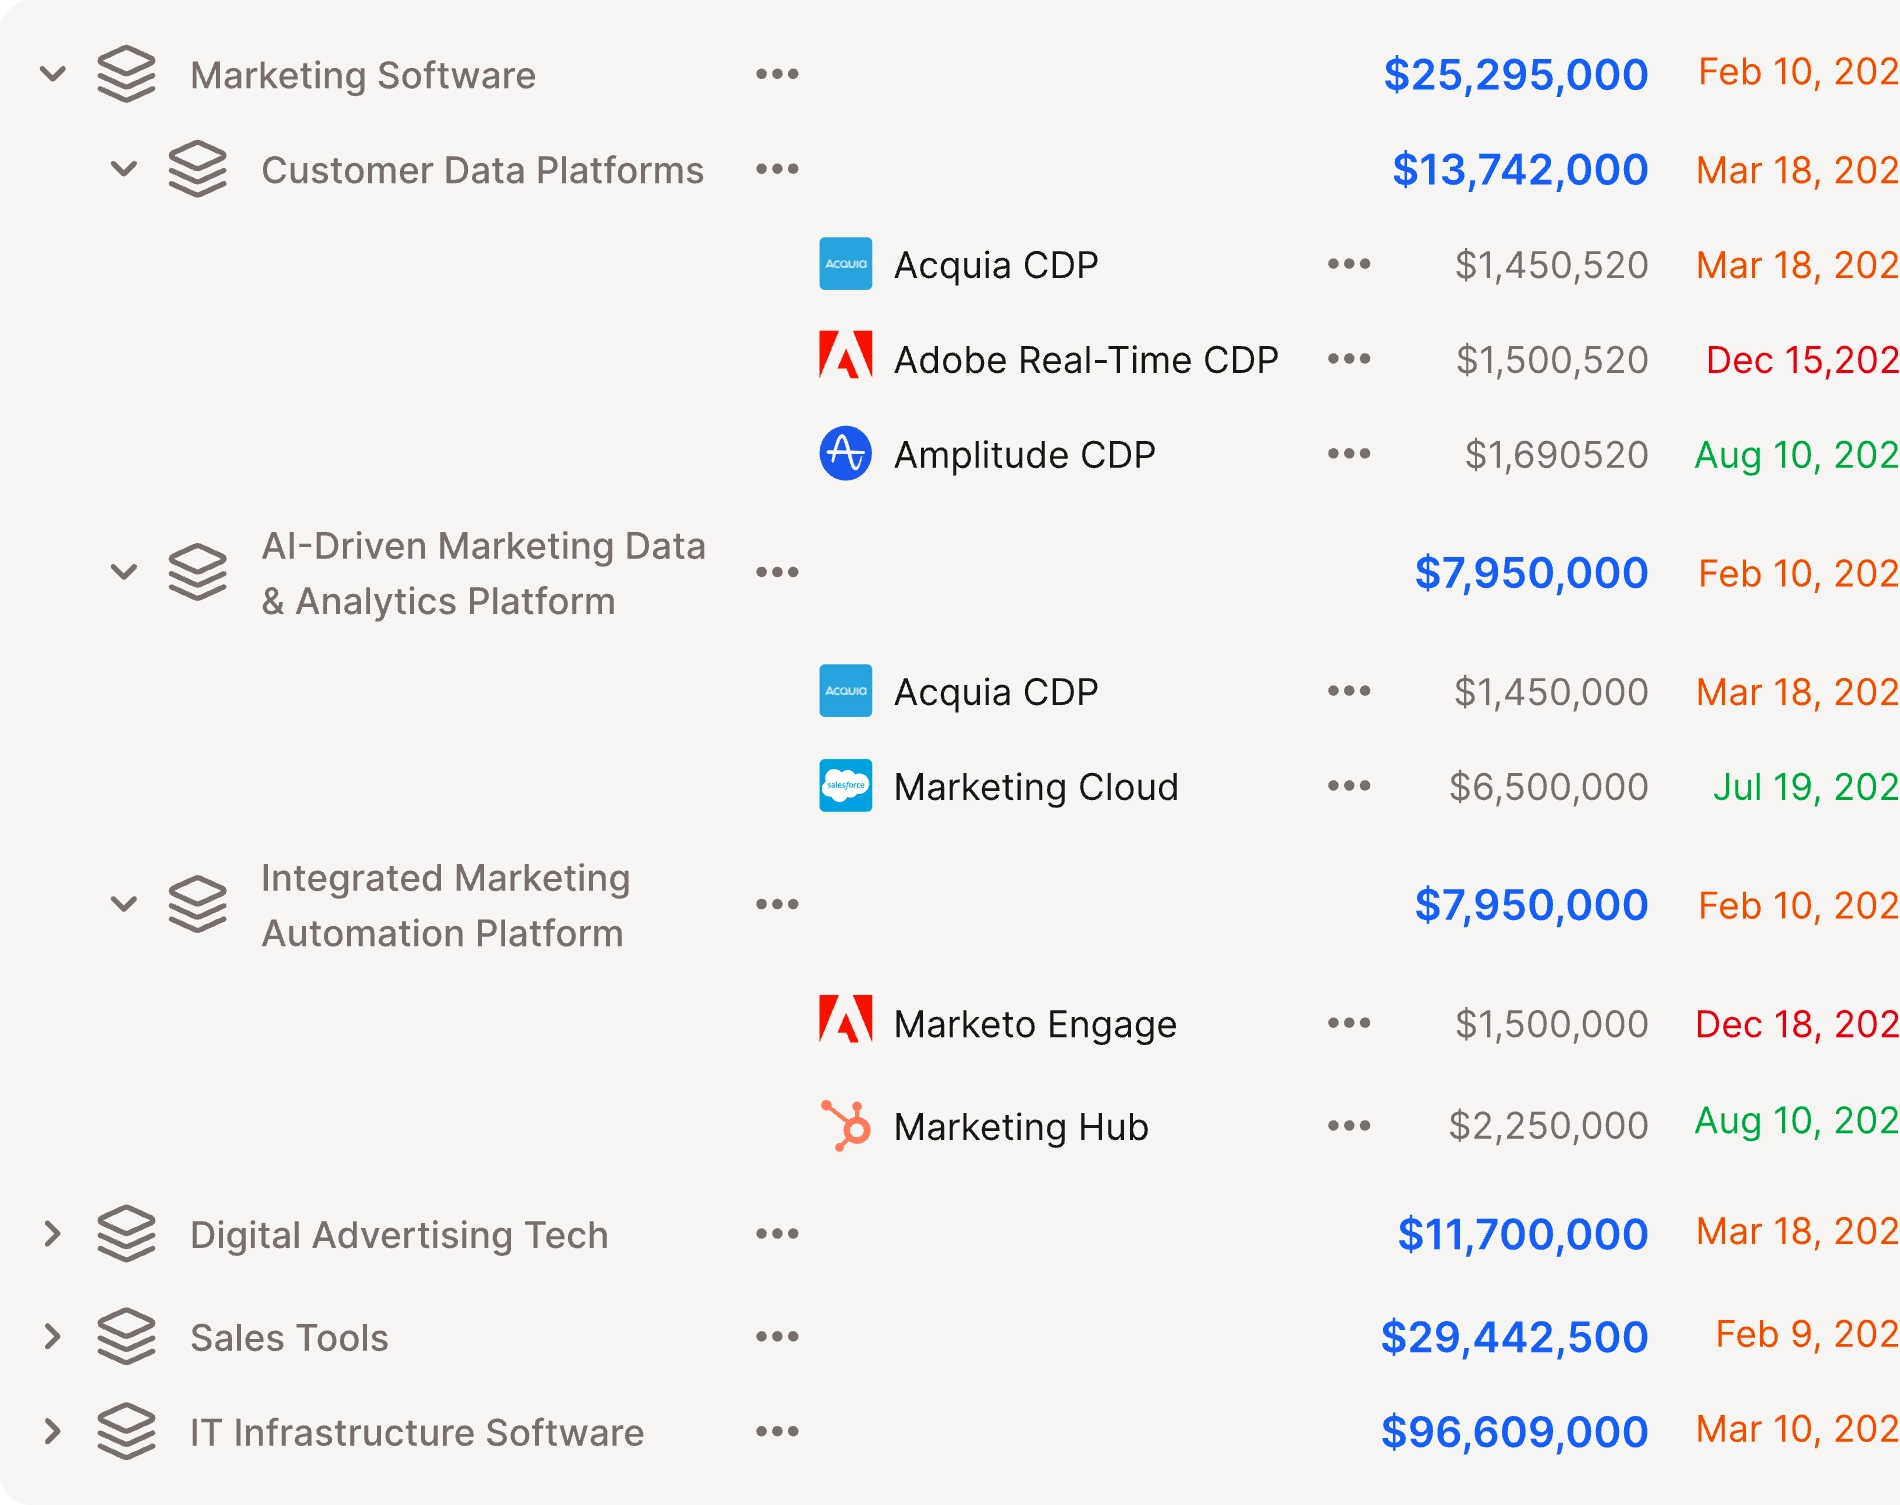This screenshot has height=1505, width=1900.
Task: Open the options menu for Adobe Real-Time CDP
Action: pos(1348,359)
